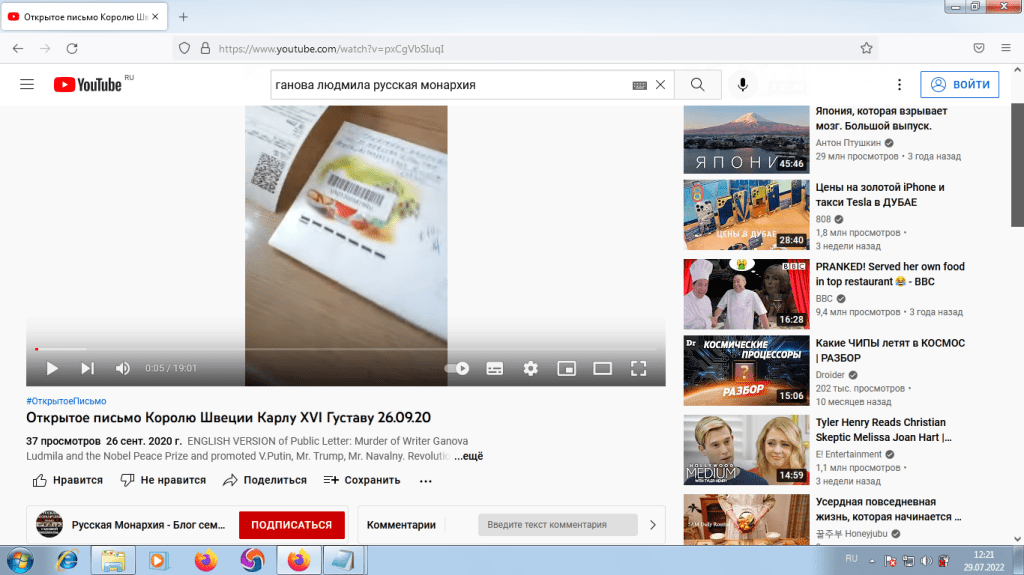
Task: Skip to the next video
Action: [x=87, y=368]
